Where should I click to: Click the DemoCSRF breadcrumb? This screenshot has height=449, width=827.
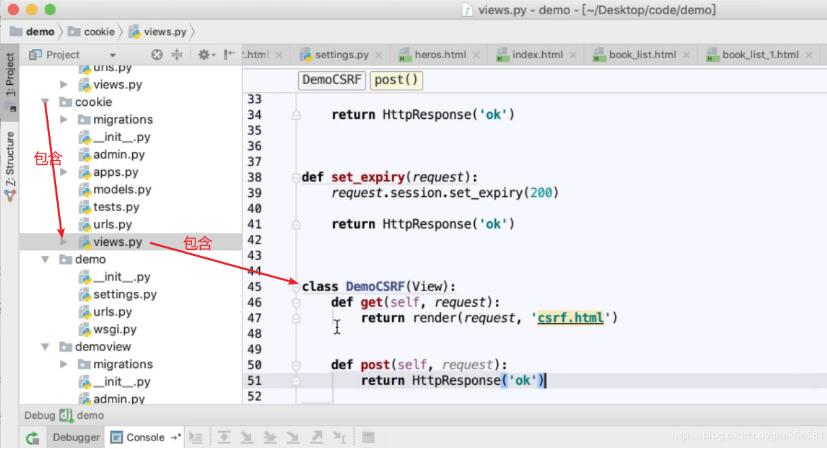(x=331, y=80)
